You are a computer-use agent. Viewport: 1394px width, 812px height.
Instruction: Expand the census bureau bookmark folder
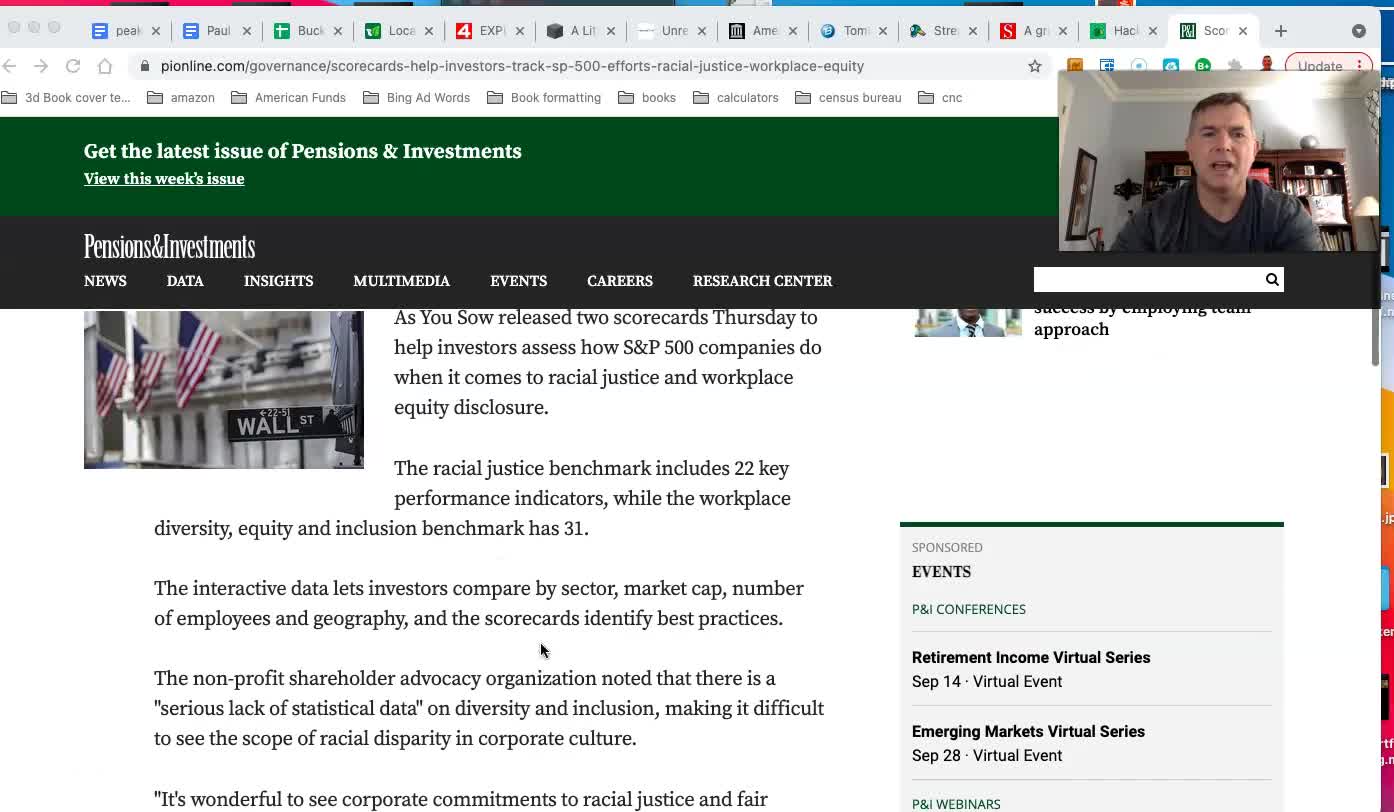click(848, 98)
